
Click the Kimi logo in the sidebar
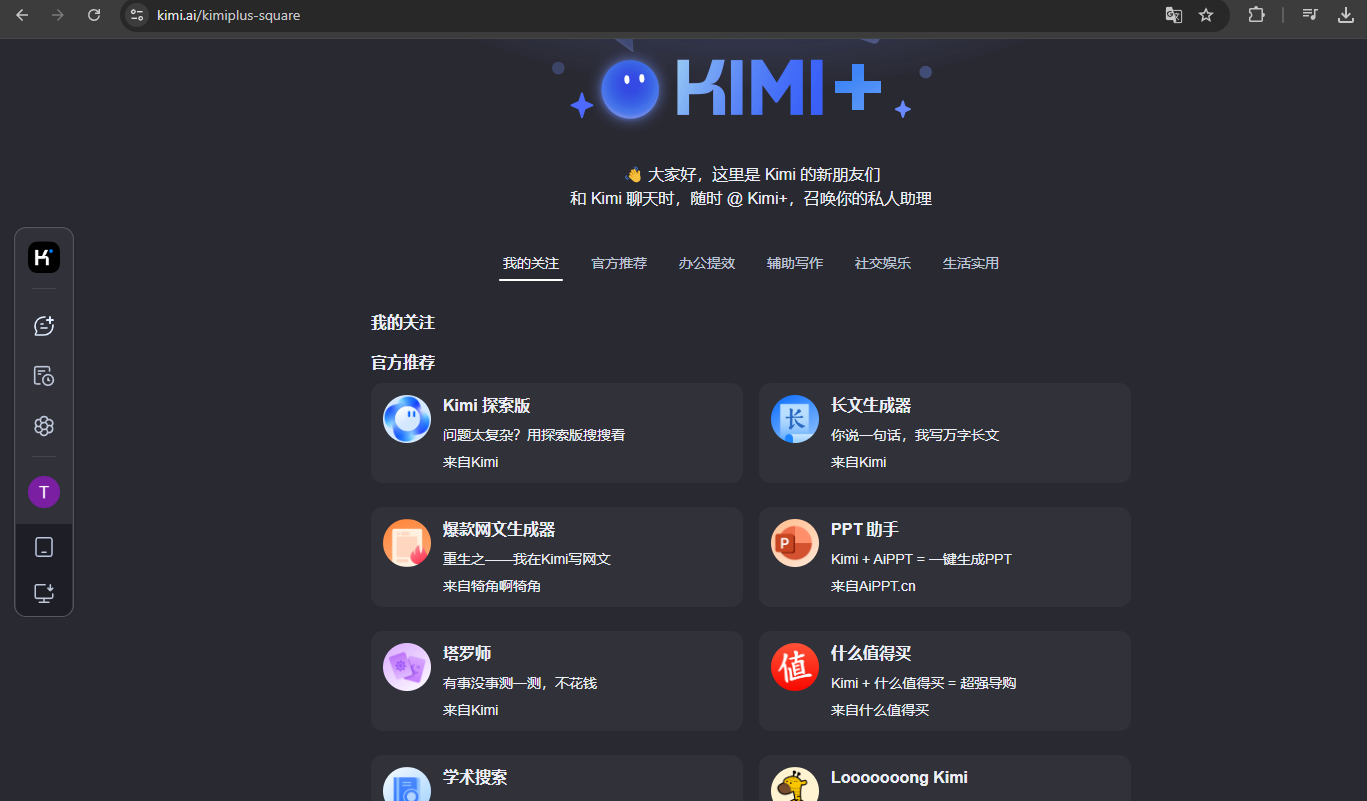[44, 257]
